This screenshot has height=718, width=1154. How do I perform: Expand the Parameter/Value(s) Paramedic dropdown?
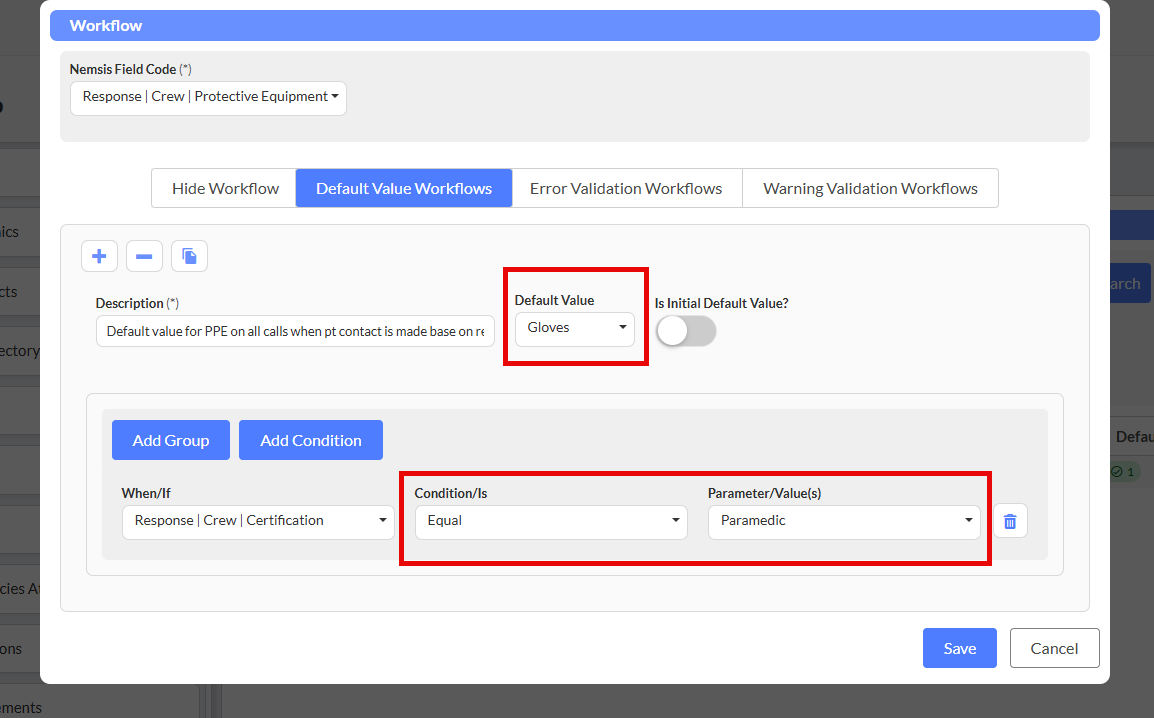[x=844, y=521]
